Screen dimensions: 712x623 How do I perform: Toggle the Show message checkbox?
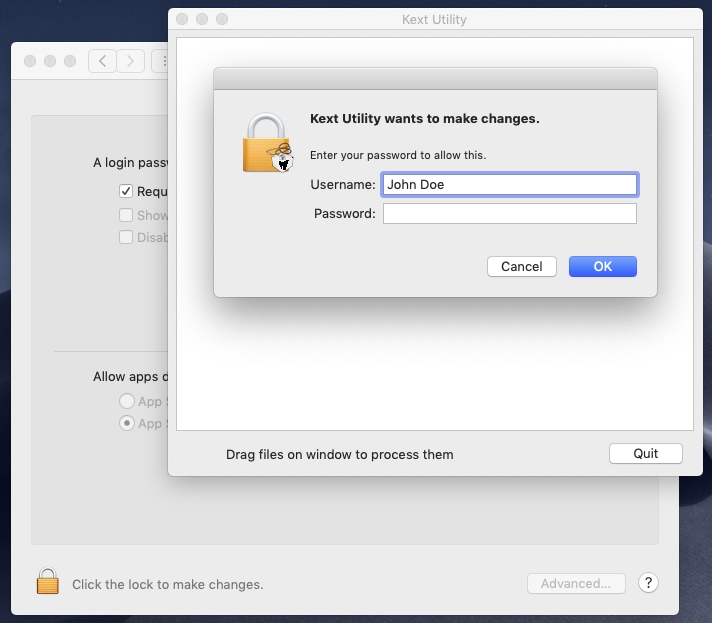point(126,215)
